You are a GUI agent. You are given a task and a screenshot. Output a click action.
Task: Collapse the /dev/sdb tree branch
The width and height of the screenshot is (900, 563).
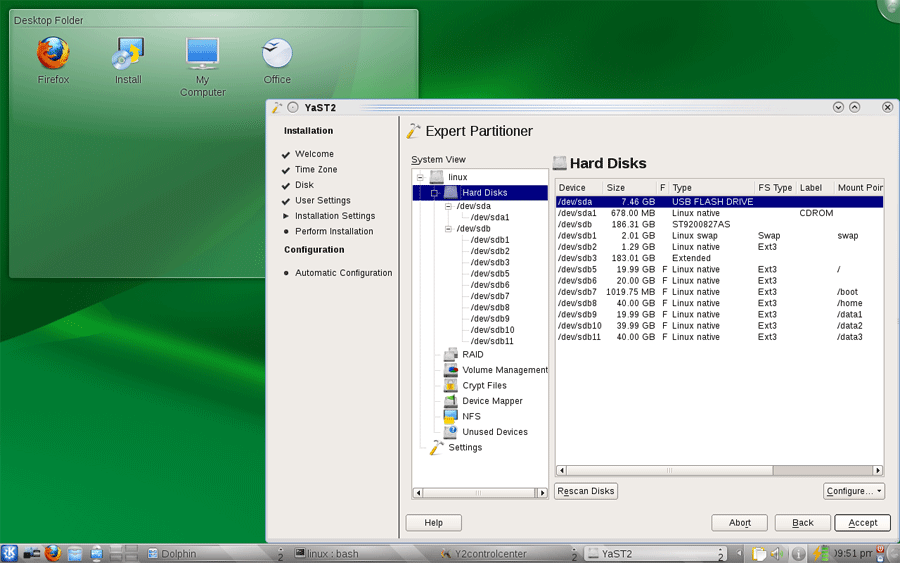[448, 228]
